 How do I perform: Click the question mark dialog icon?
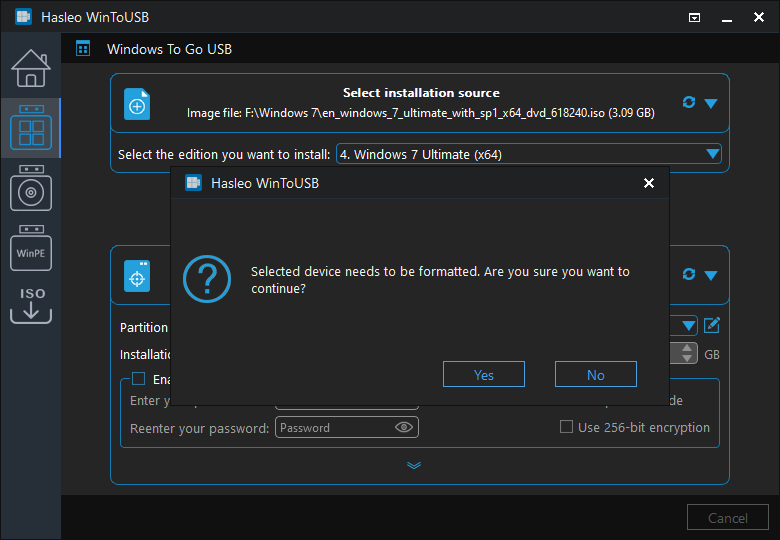tap(207, 279)
